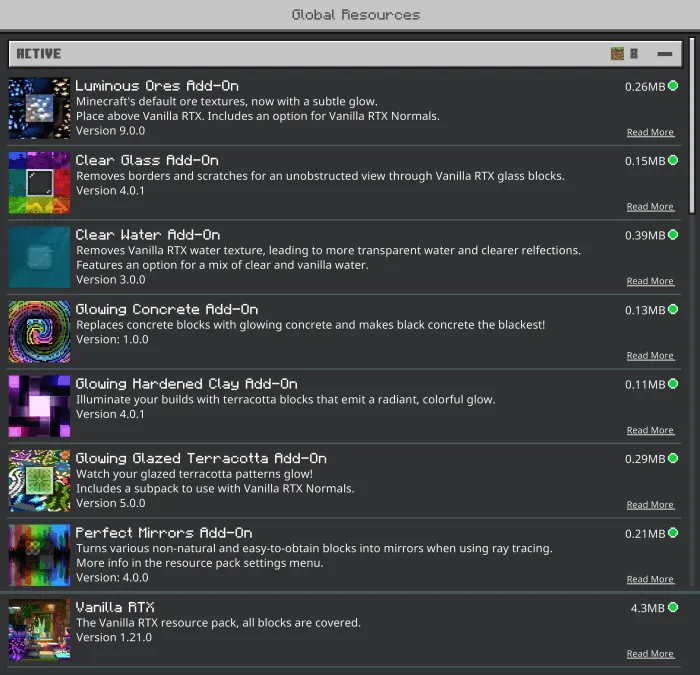Open Read More for Vanilla RTX
The image size is (700, 675).
point(650,654)
